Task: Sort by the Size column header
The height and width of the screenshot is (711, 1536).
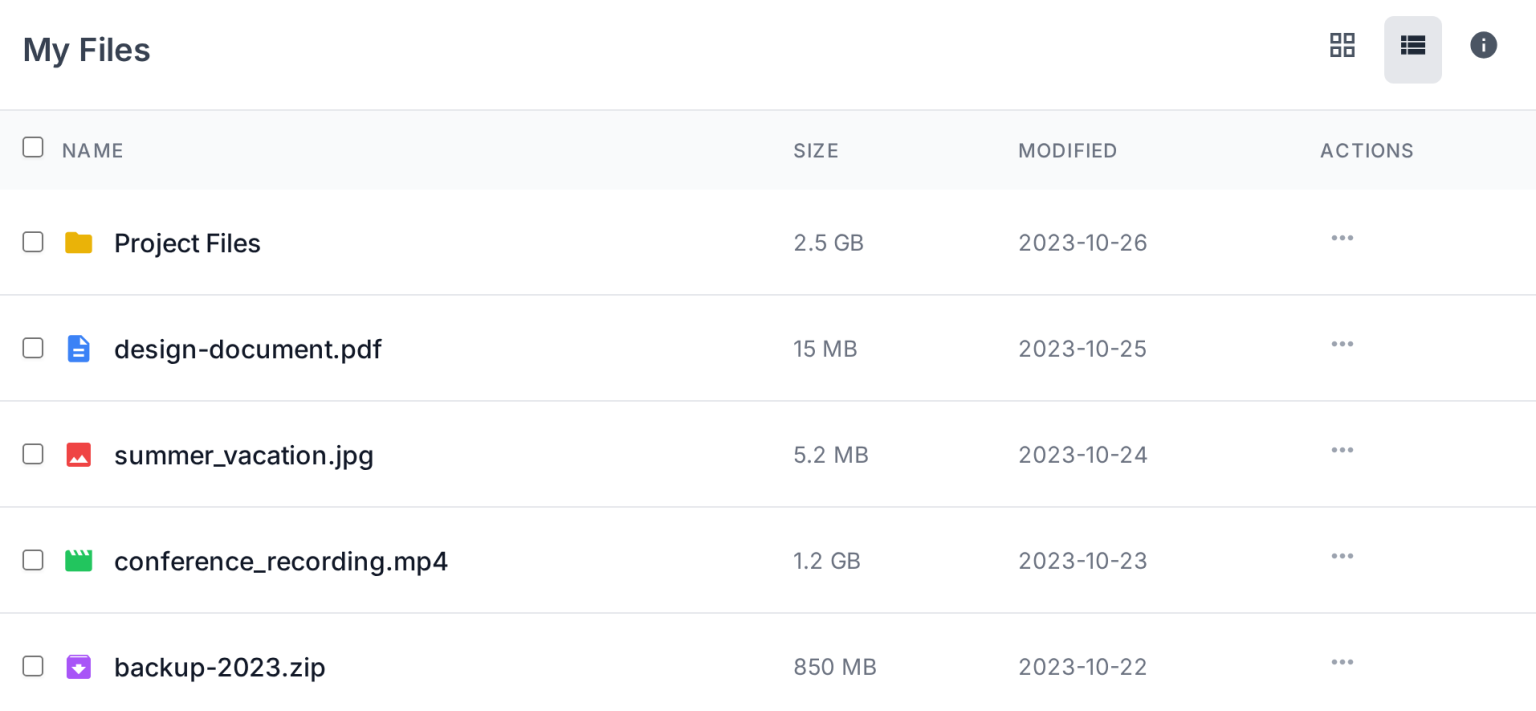Action: pos(815,151)
